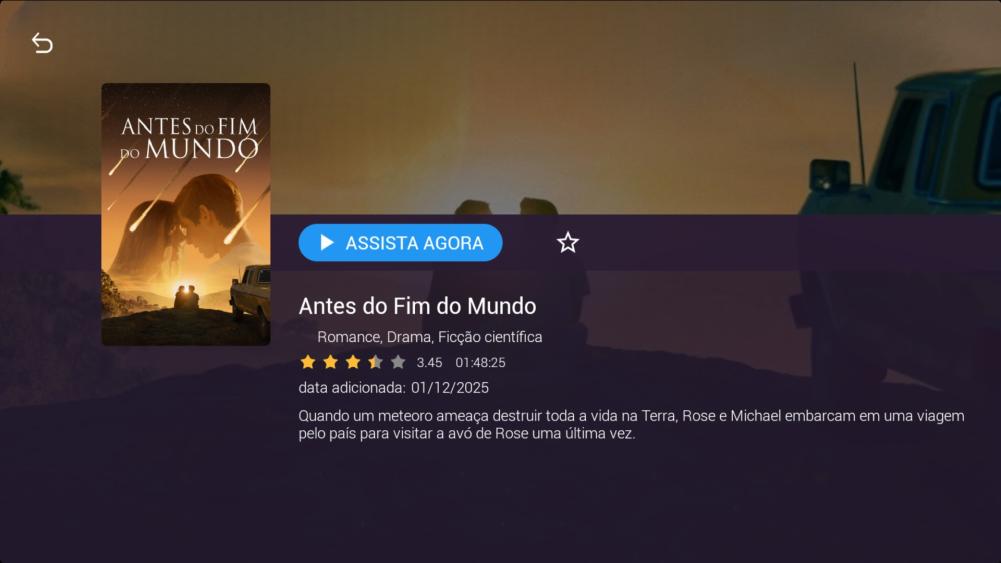Choose the Drama genre label

410,337
